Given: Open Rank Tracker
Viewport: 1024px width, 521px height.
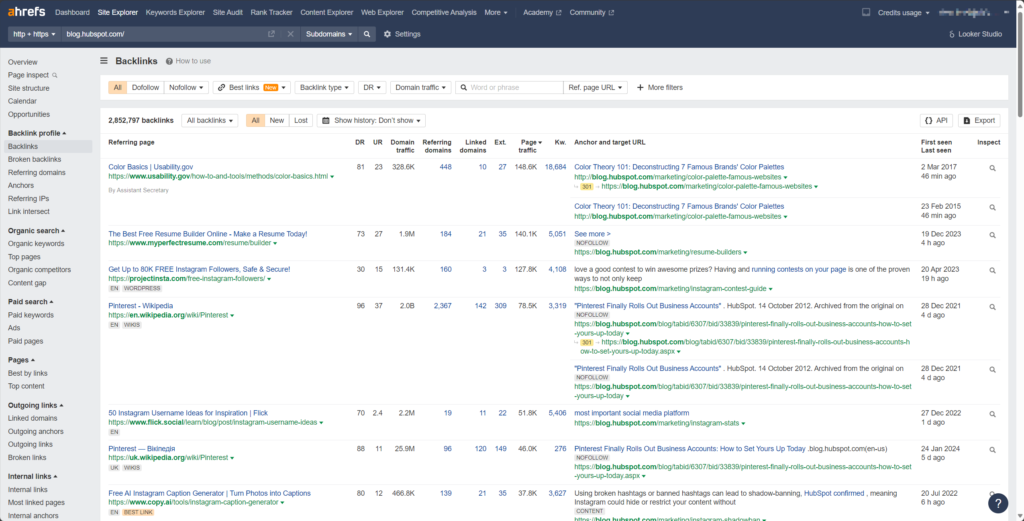Looking at the screenshot, I should 272,12.
